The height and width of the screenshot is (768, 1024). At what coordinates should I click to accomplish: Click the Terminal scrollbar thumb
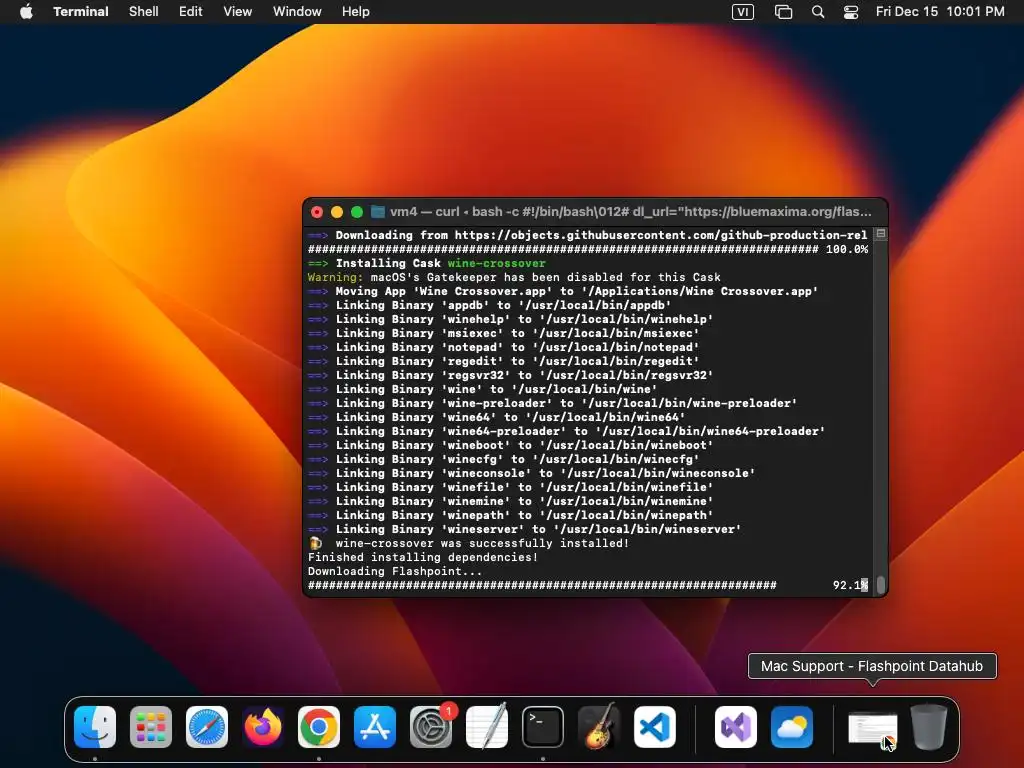pyautogui.click(x=881, y=585)
